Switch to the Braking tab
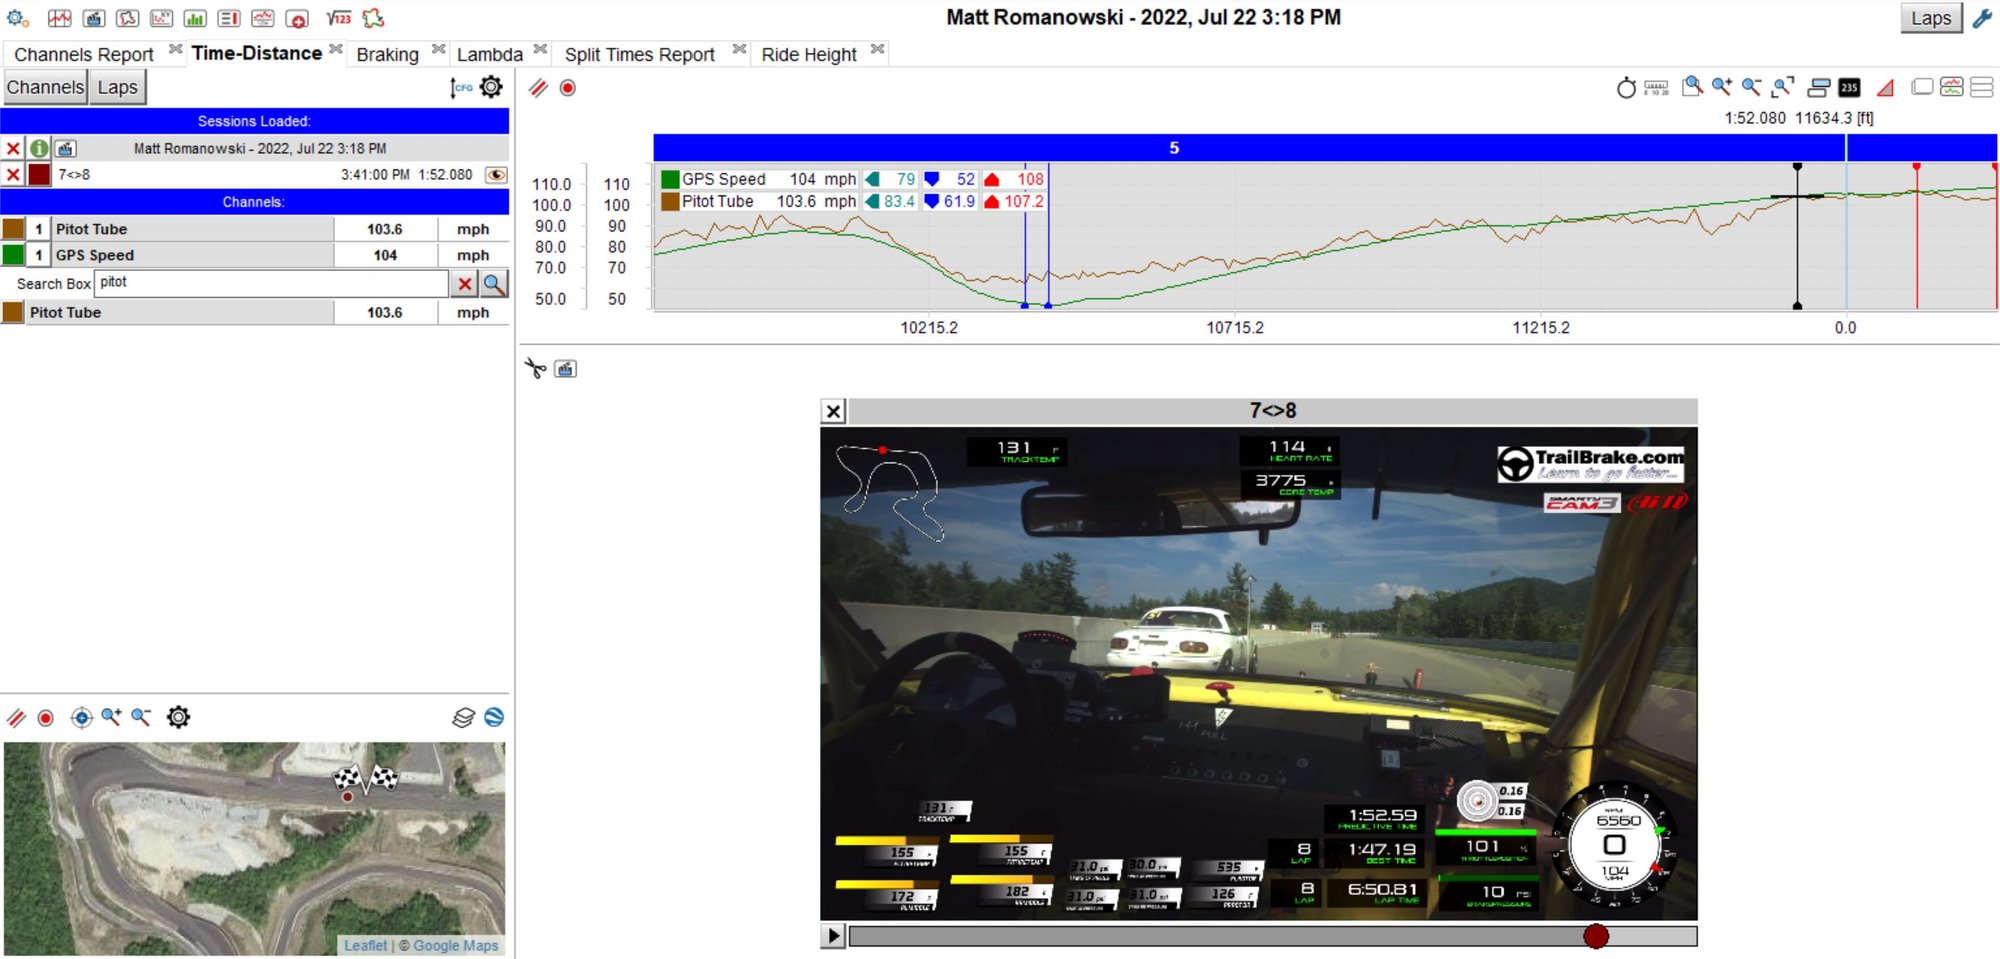 (x=387, y=54)
